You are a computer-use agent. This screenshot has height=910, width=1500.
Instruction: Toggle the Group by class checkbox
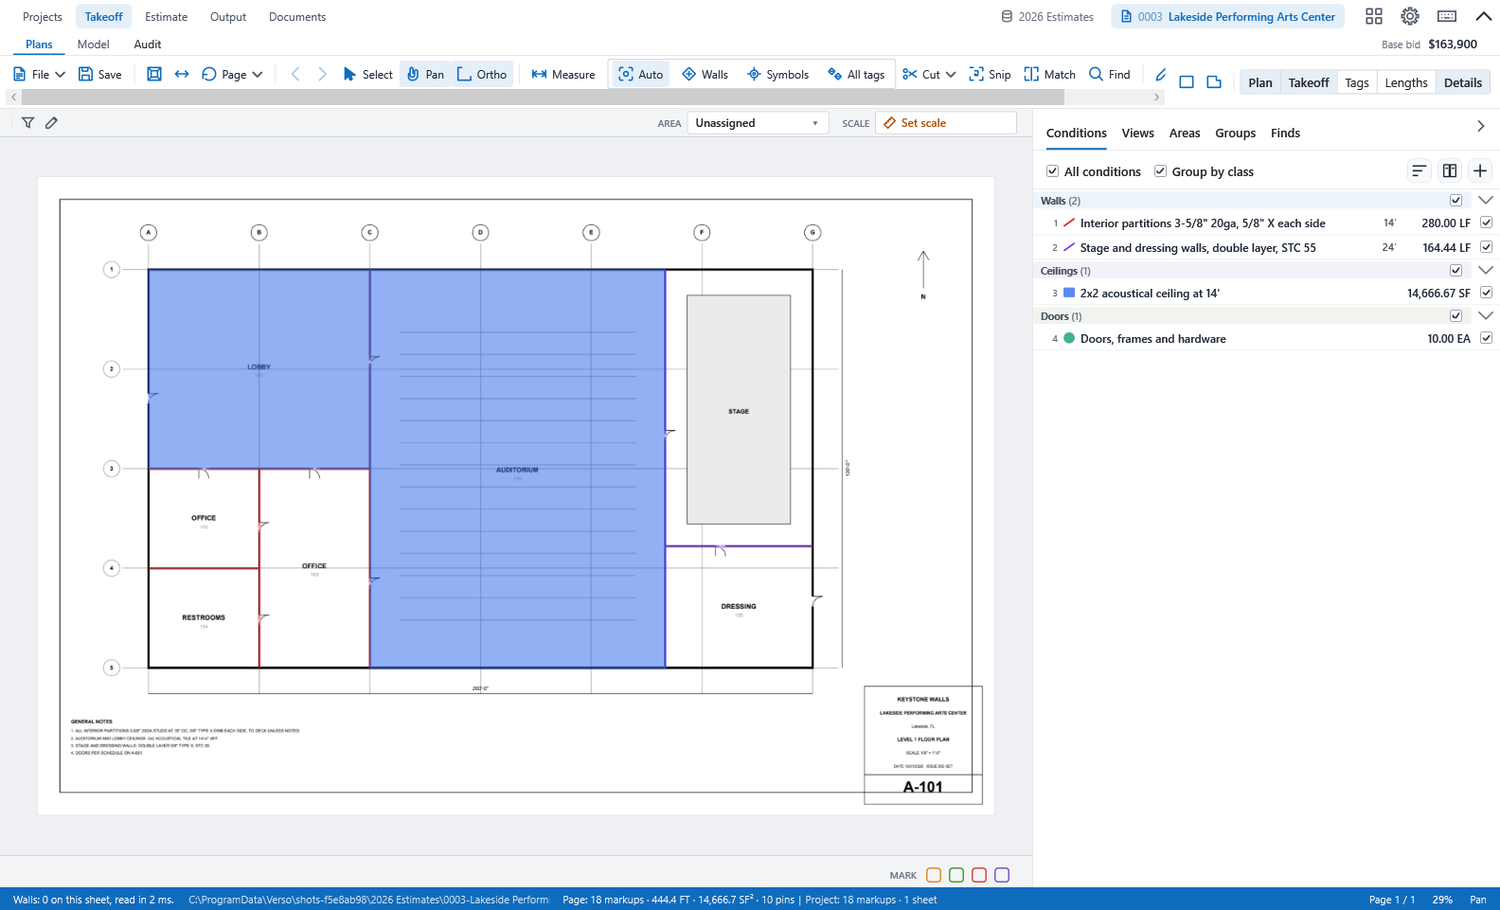(x=1160, y=171)
